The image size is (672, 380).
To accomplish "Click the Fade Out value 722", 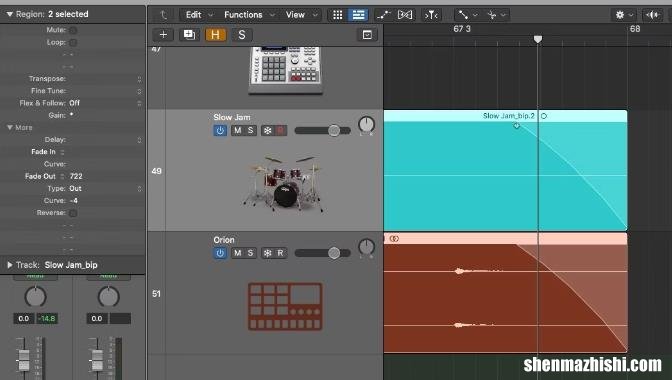I will (76, 176).
